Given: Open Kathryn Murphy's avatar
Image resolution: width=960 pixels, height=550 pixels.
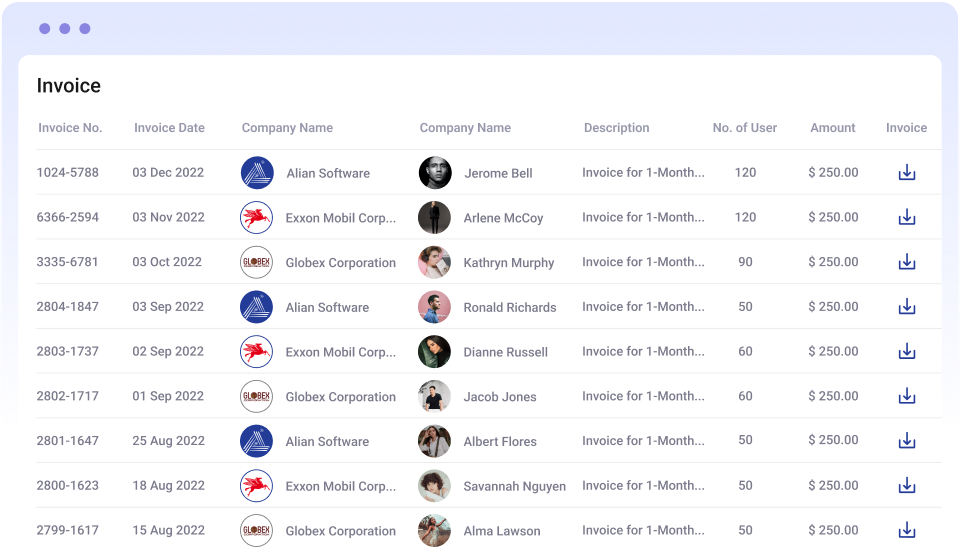Looking at the screenshot, I should [x=435, y=262].
